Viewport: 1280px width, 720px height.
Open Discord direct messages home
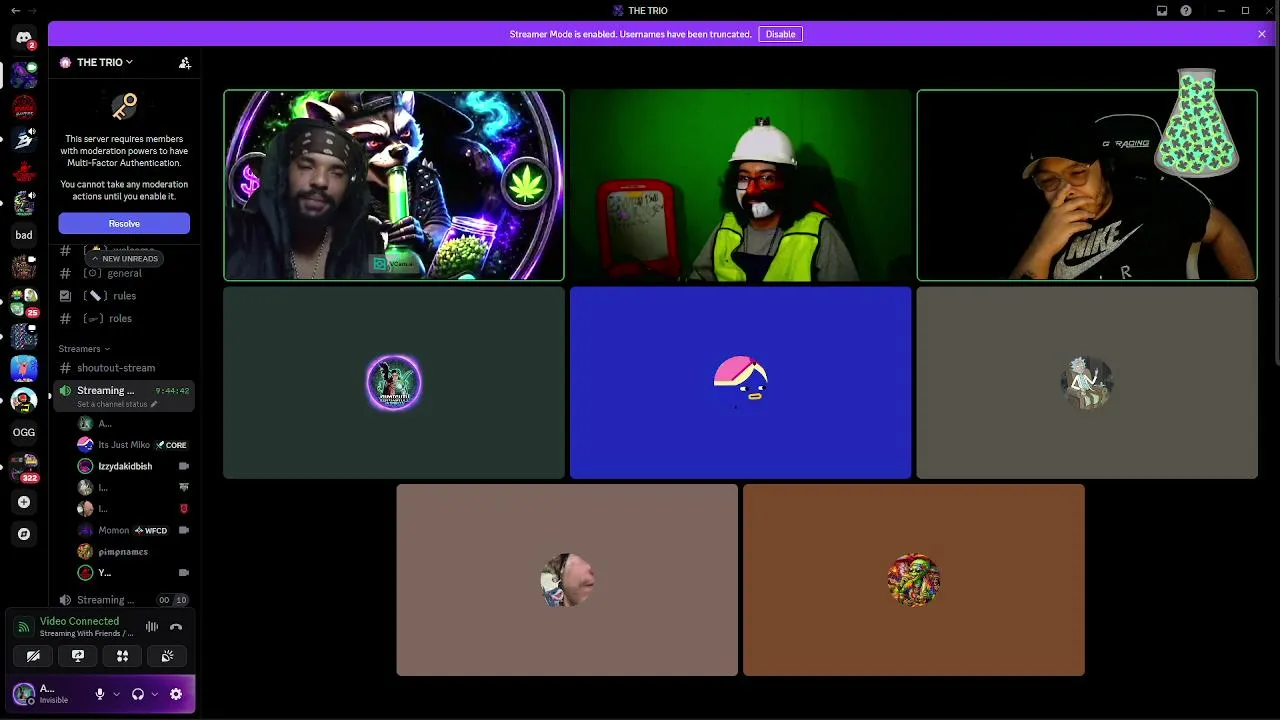[24, 38]
